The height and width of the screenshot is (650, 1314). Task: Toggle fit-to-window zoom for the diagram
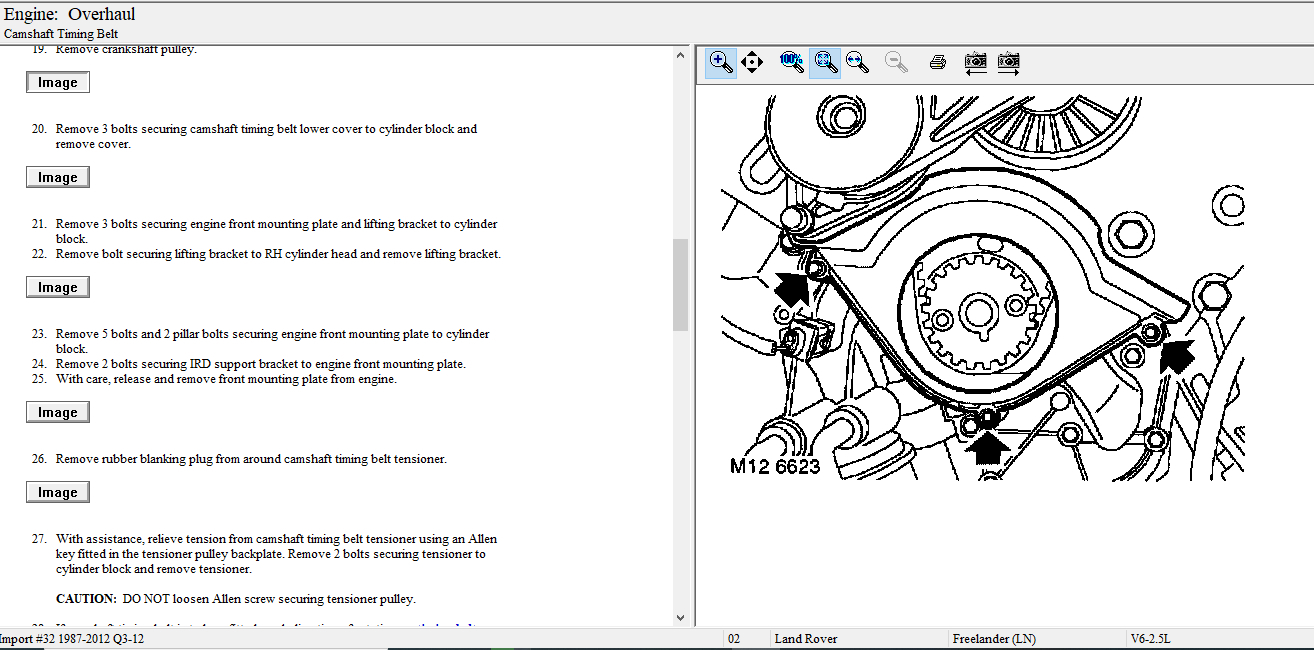(x=824, y=62)
